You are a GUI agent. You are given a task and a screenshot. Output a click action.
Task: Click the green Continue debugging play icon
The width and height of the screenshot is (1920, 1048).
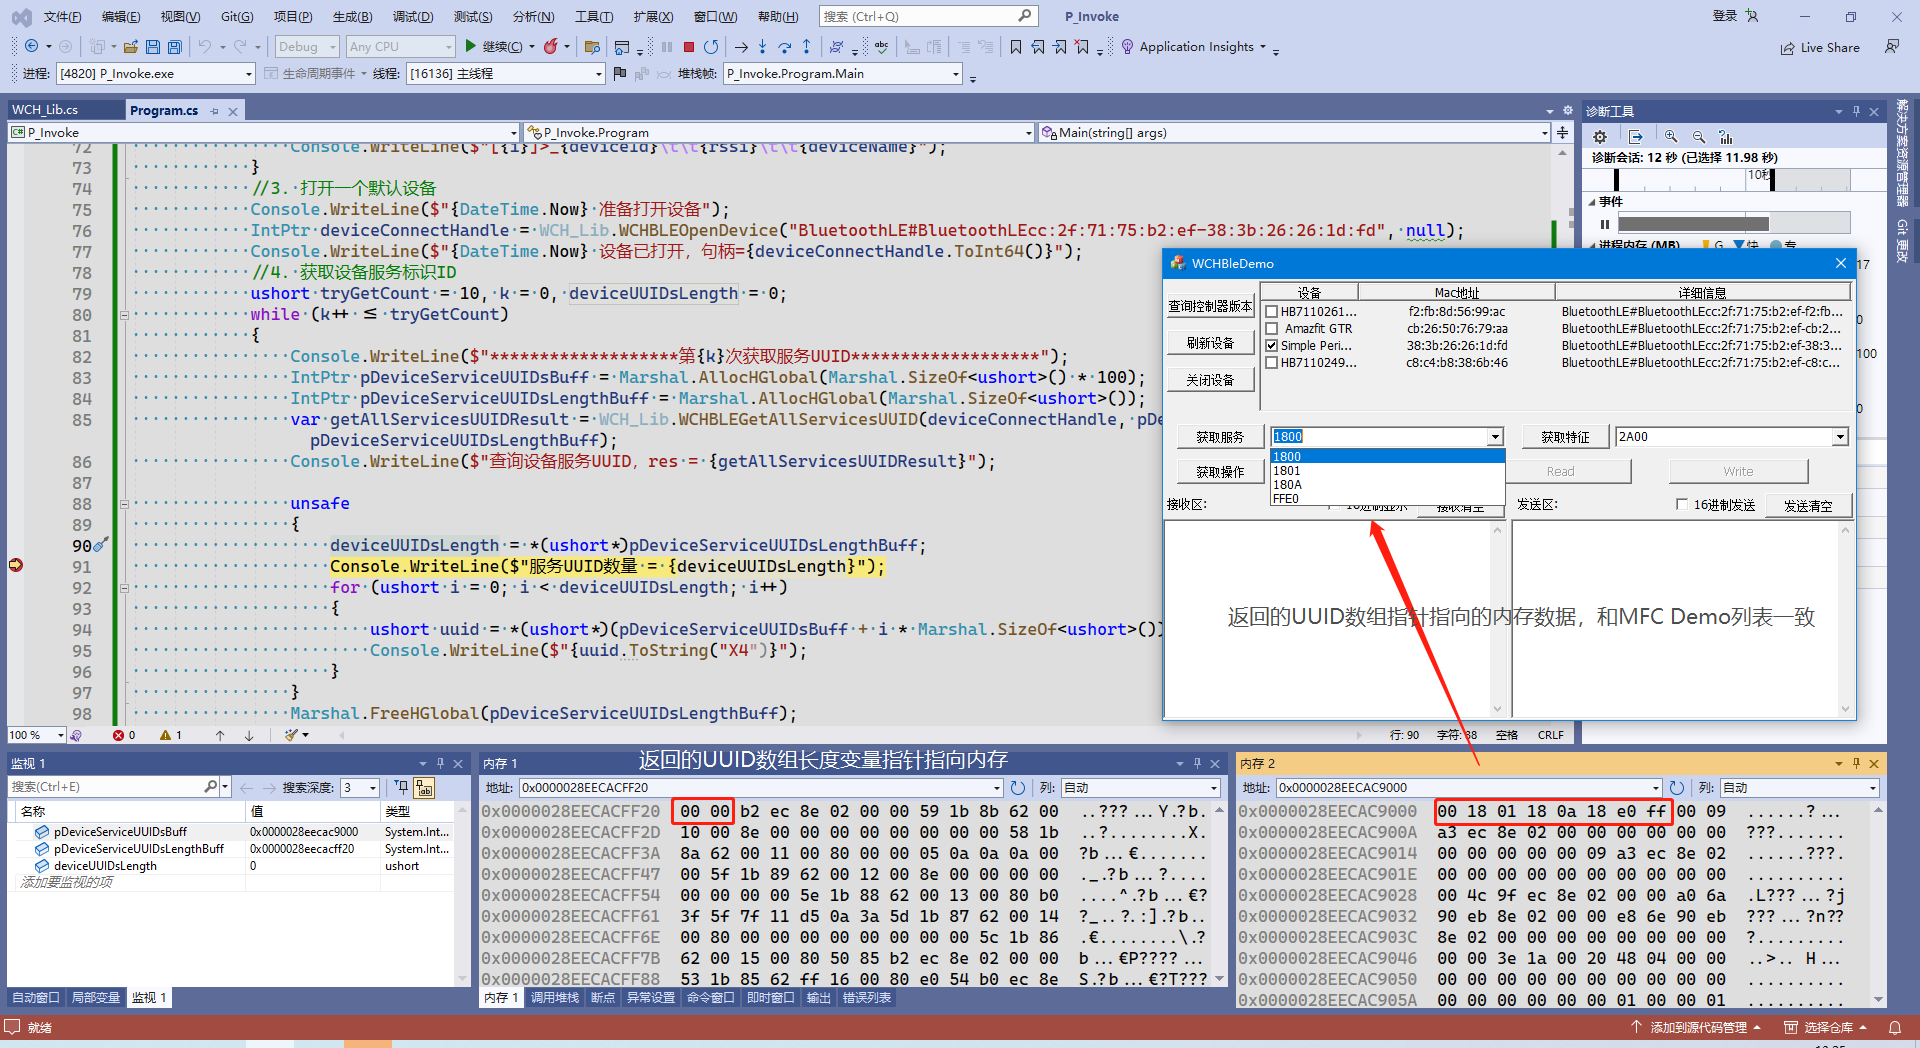(x=470, y=46)
